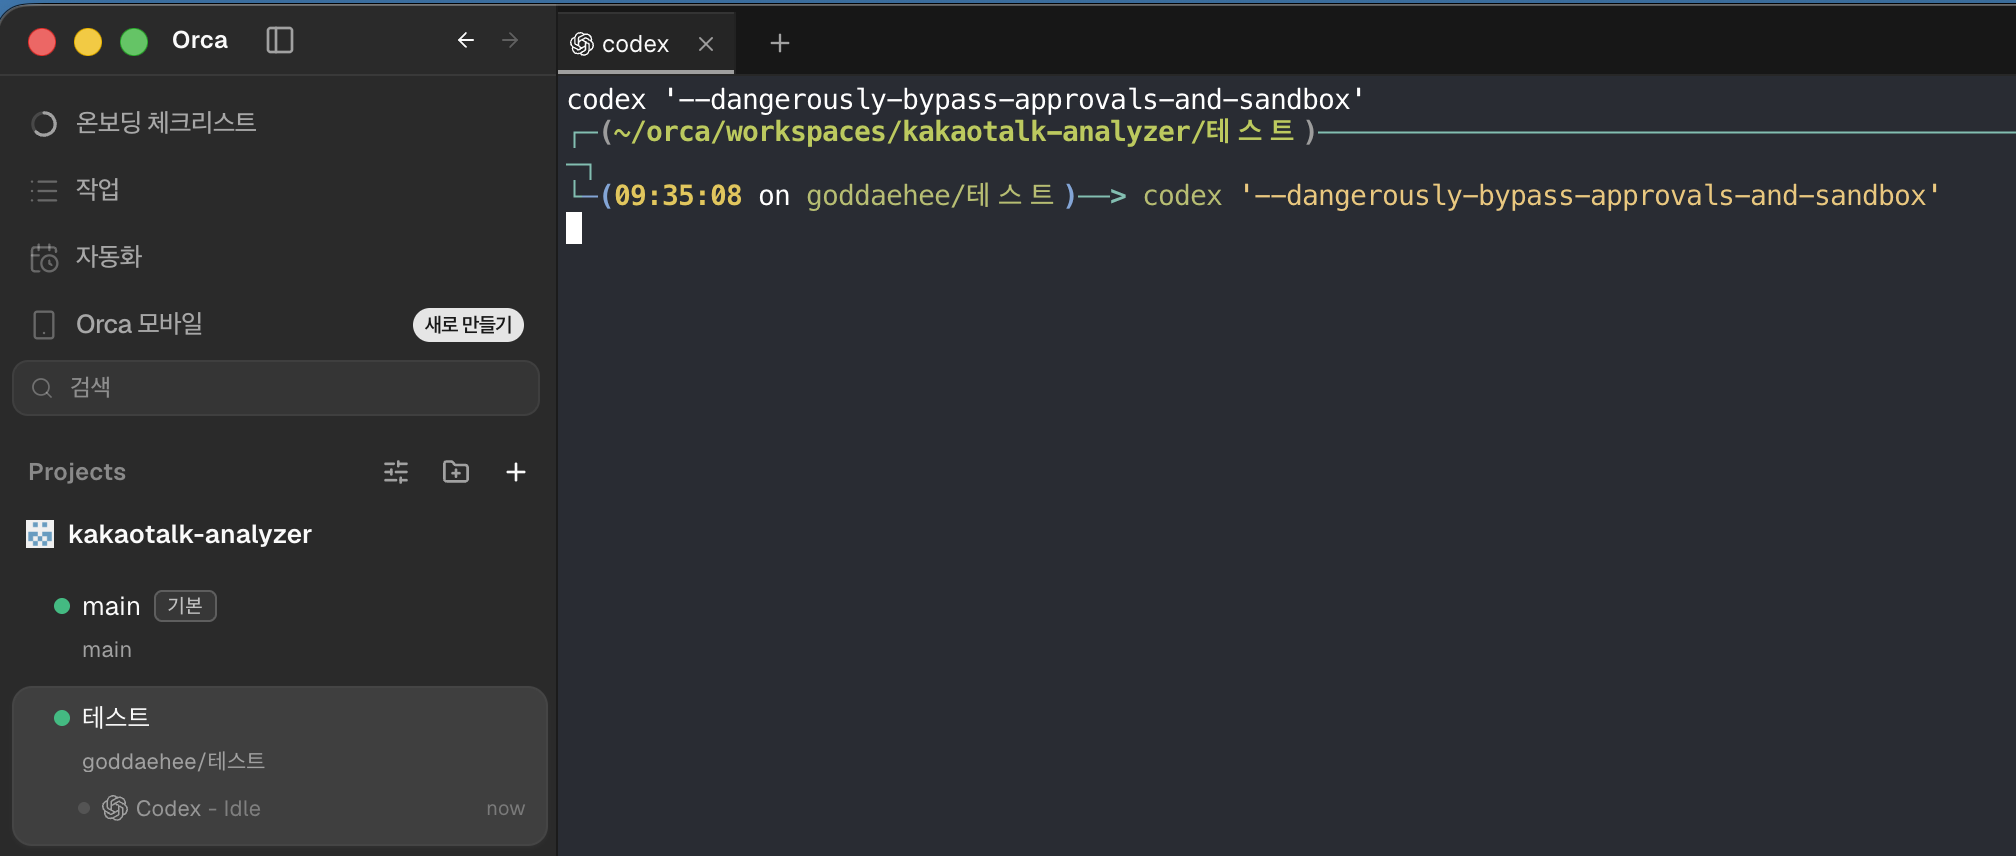Click the 기본 badge next to main
Viewport: 2016px width, 856px height.
[185, 606]
